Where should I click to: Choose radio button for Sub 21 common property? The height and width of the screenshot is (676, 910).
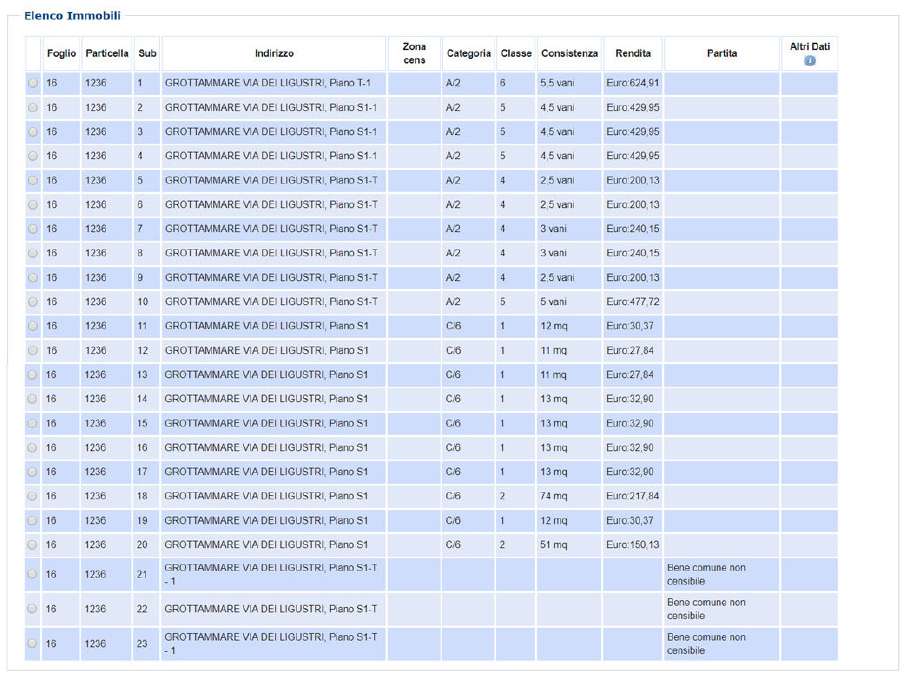pyautogui.click(x=33, y=574)
